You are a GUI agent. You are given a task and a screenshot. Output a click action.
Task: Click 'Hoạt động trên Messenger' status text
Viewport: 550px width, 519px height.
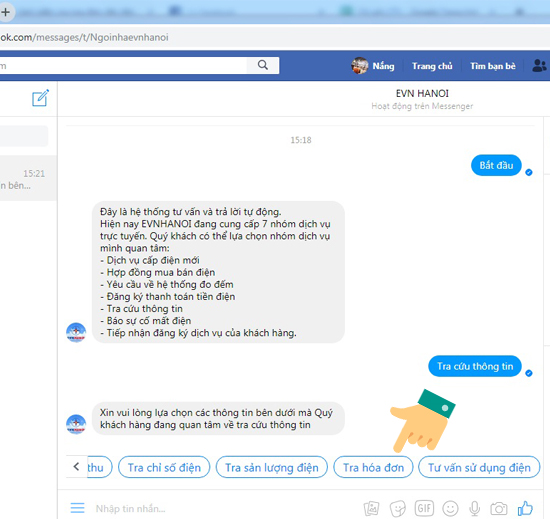[422, 106]
